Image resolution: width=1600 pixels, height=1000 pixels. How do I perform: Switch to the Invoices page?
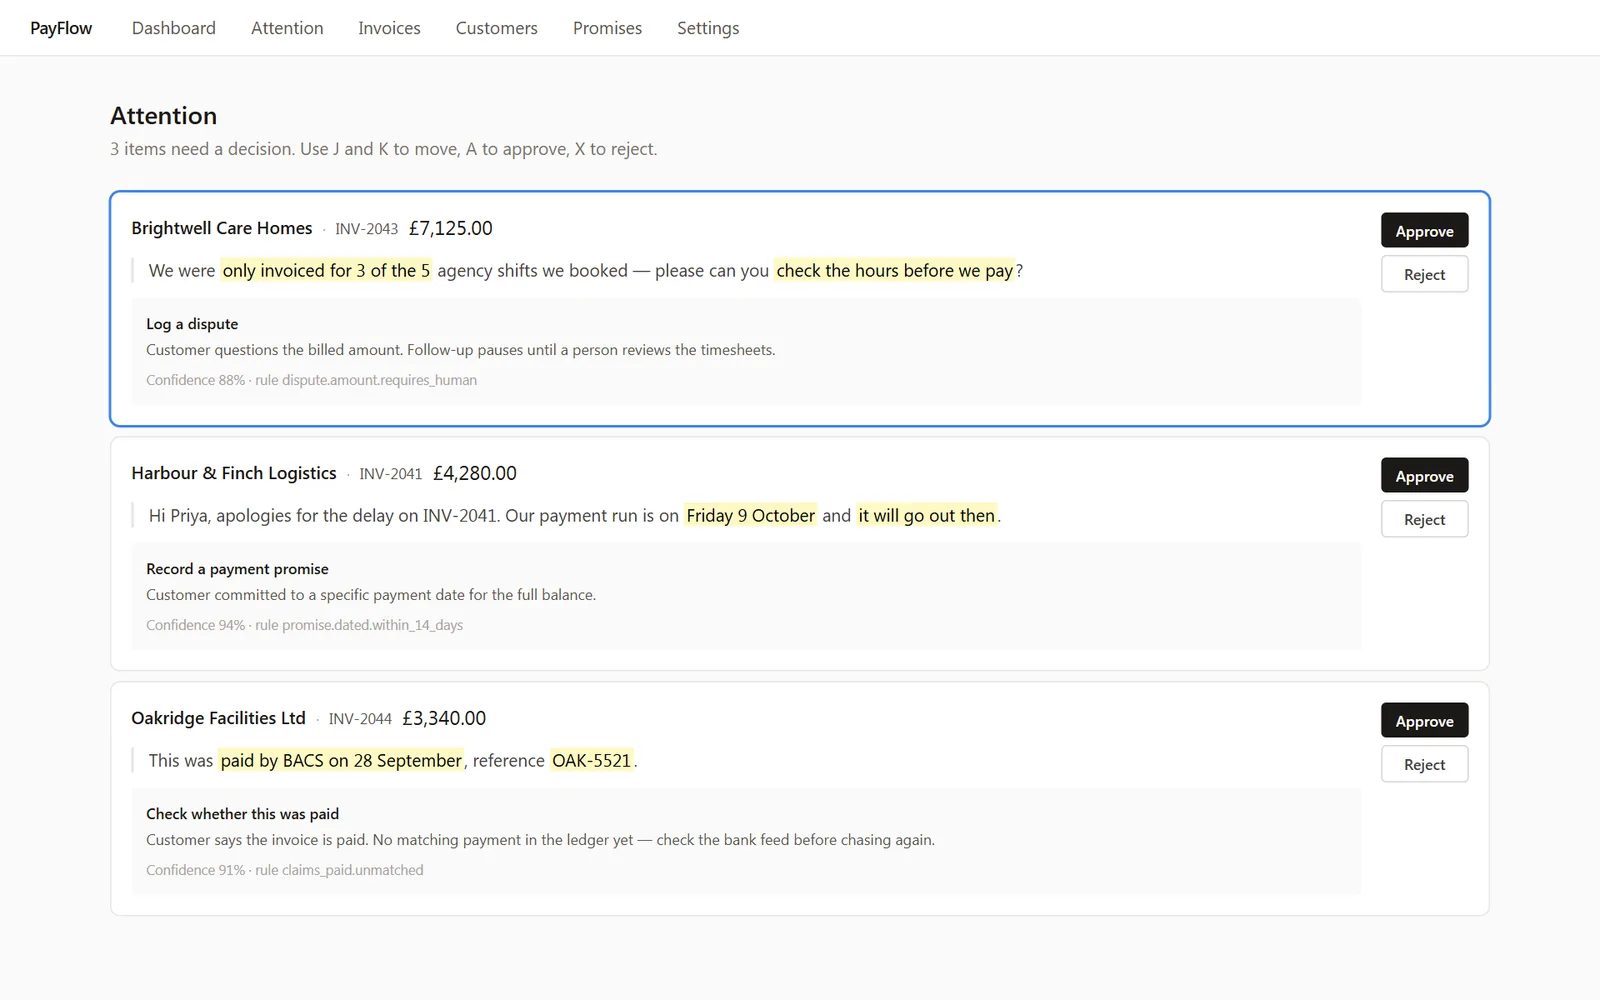click(389, 28)
